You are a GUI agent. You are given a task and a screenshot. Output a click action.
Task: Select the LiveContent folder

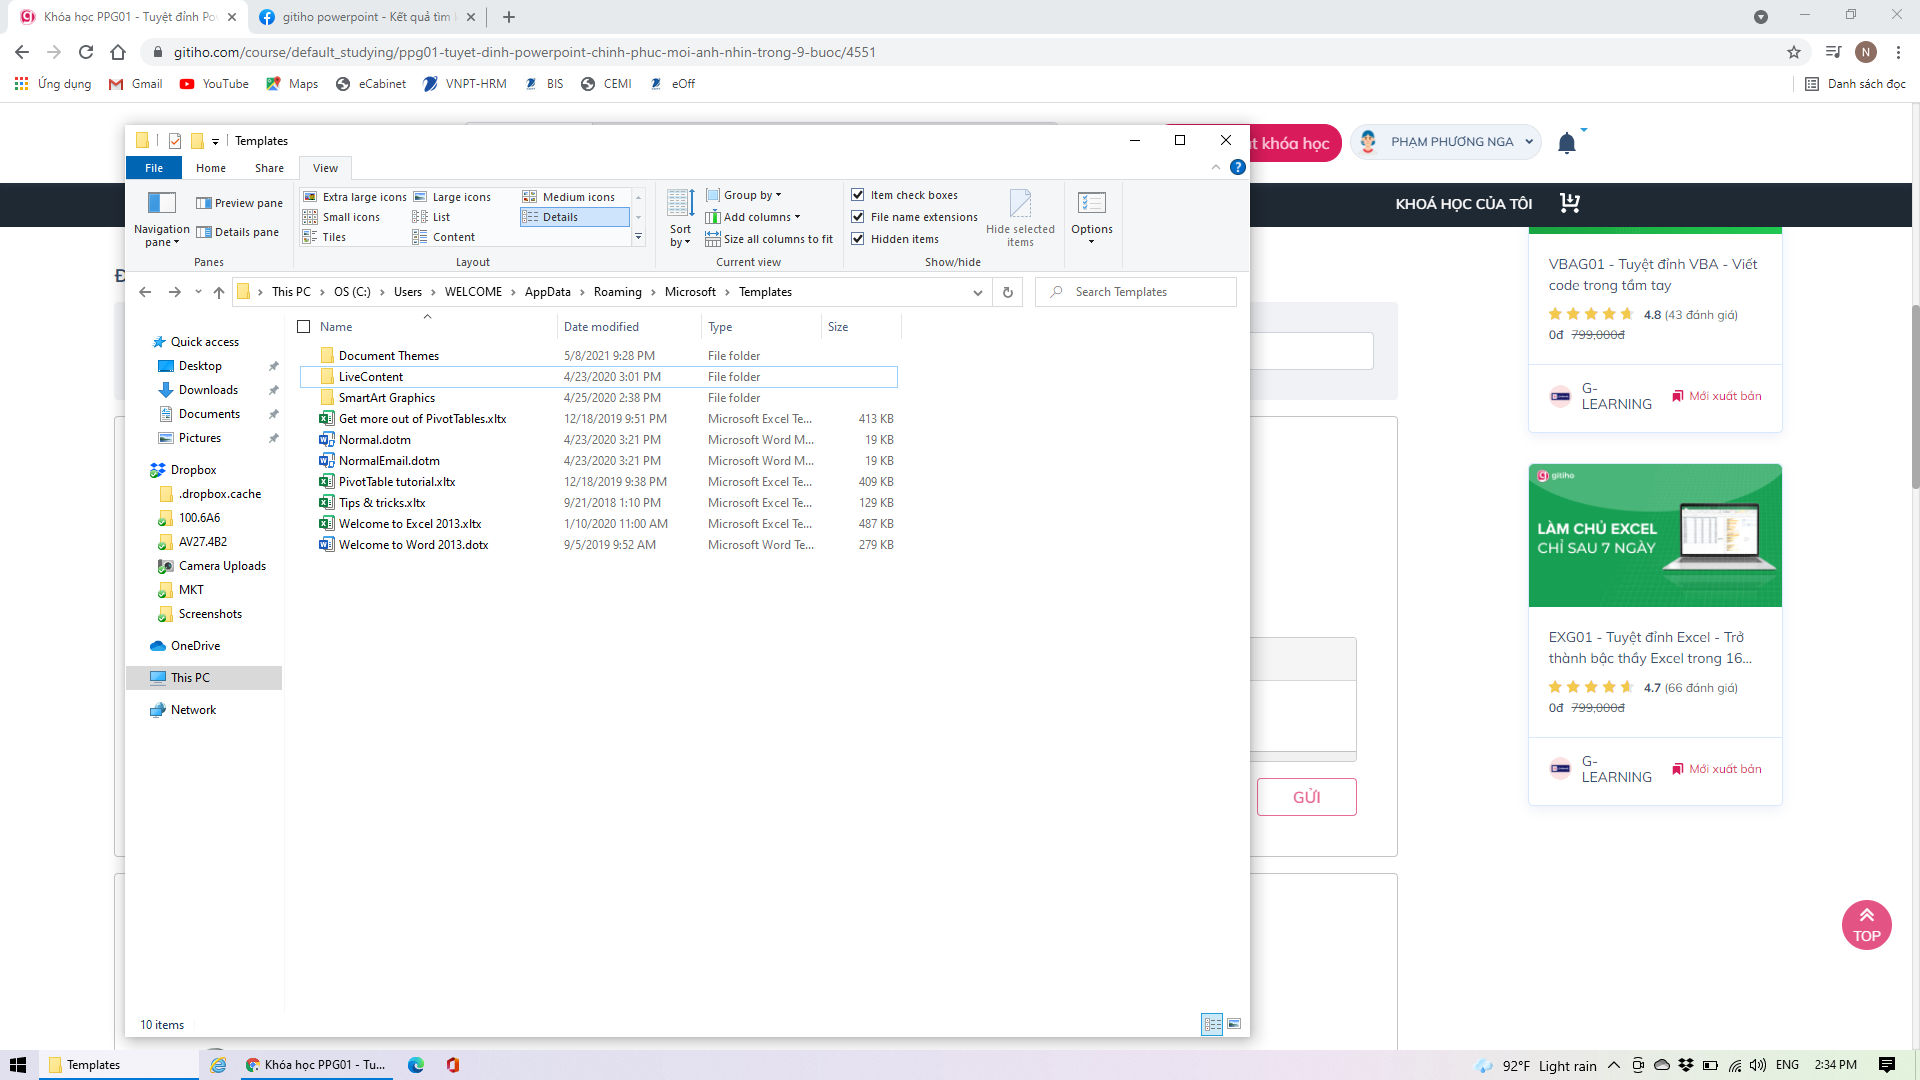(598, 377)
